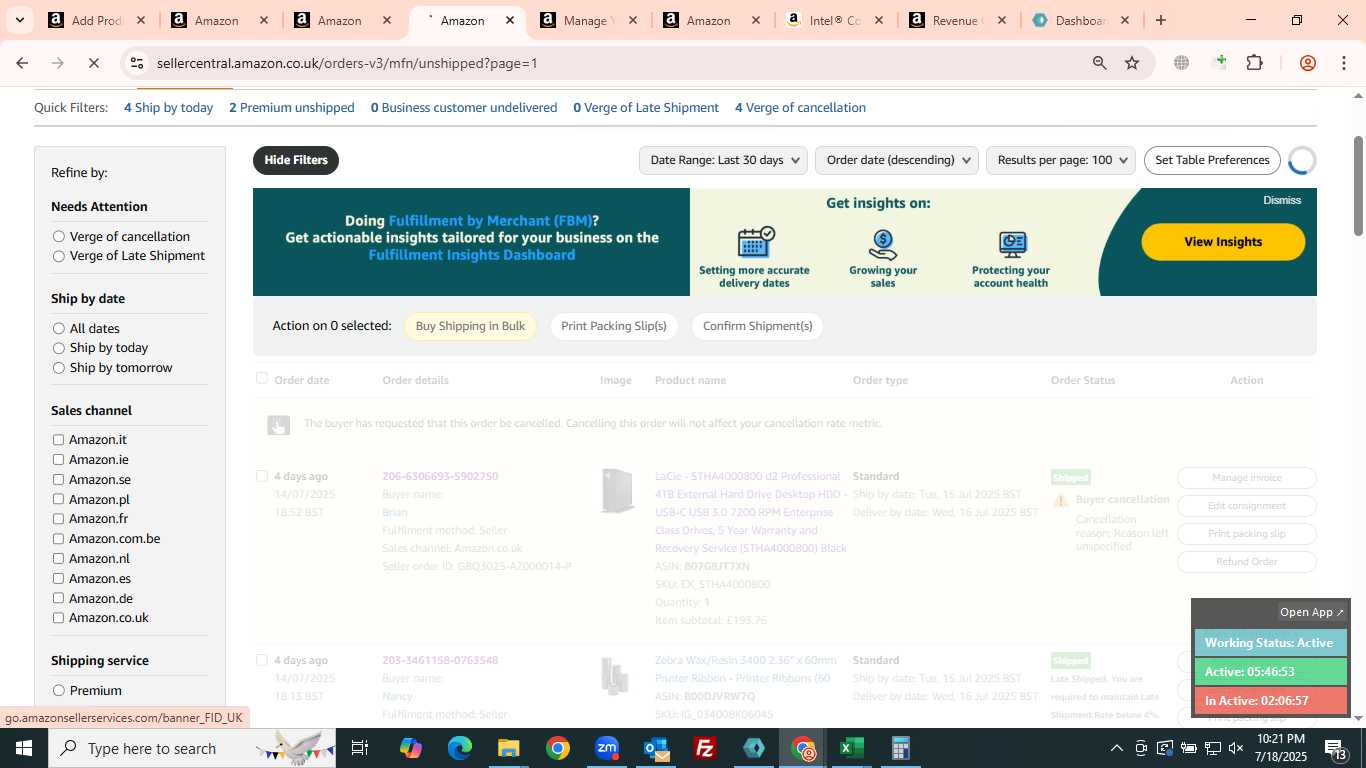Click Buy Shipping in Bulk
Image resolution: width=1366 pixels, height=768 pixels.
click(x=470, y=326)
